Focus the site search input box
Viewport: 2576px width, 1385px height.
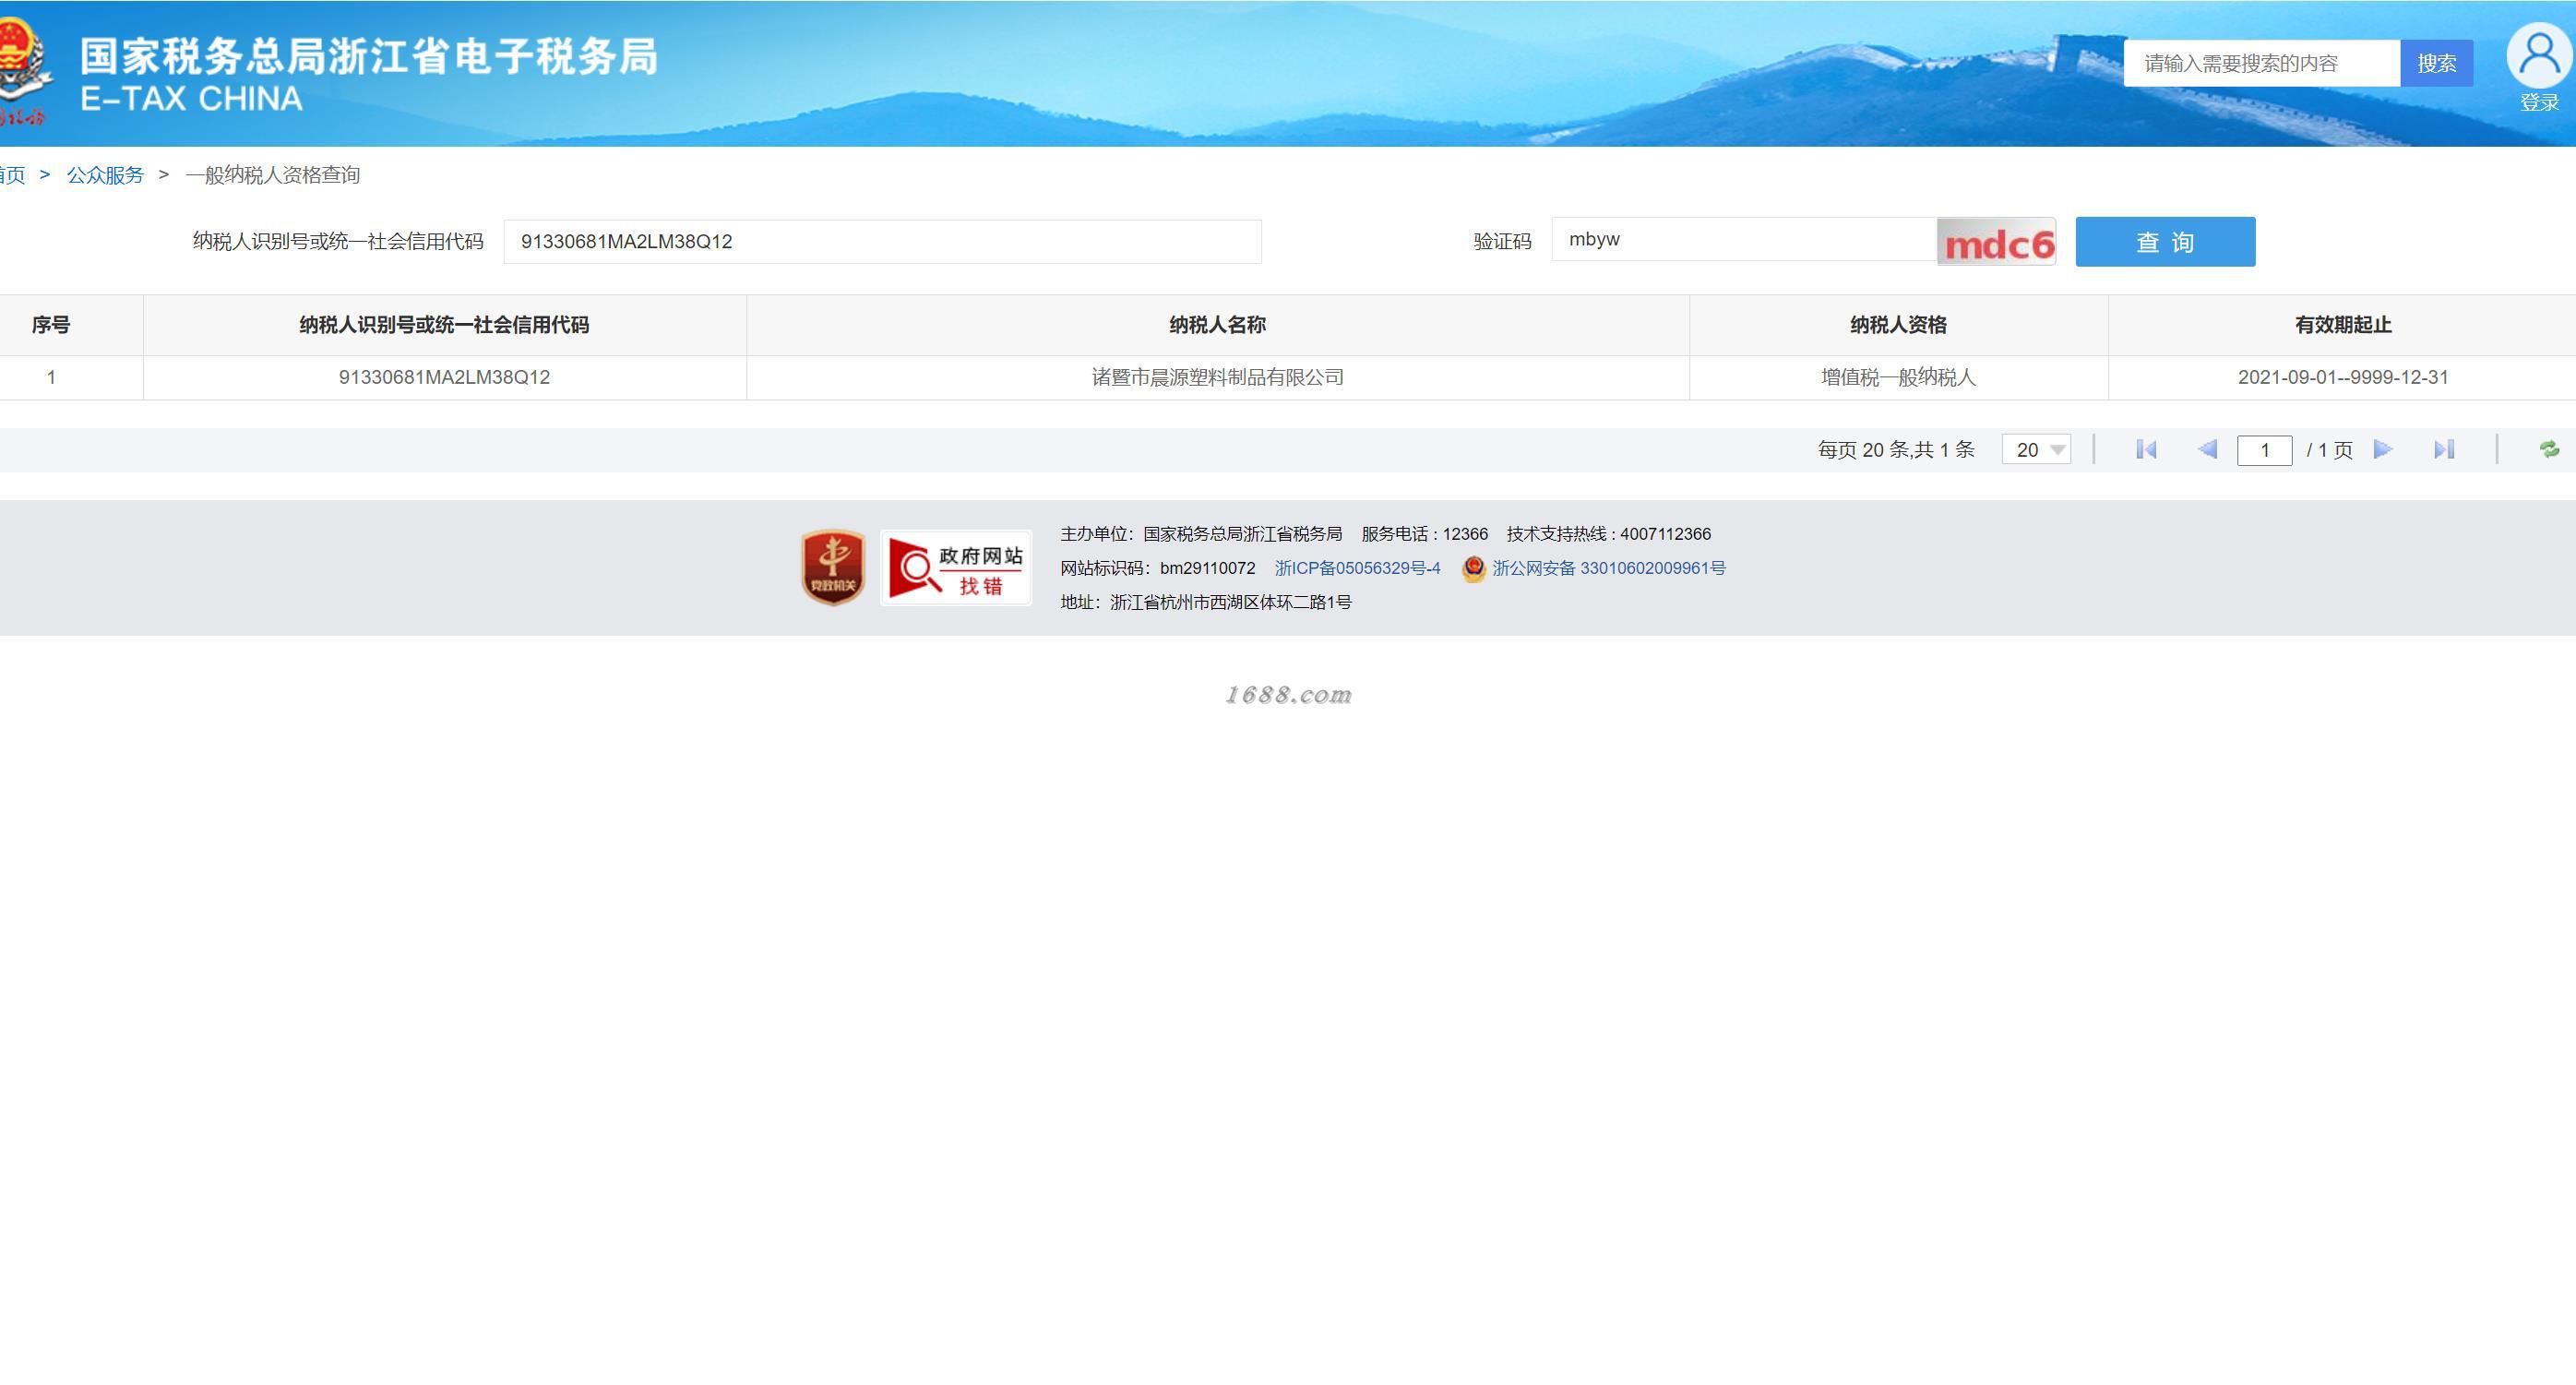pyautogui.click(x=2261, y=64)
